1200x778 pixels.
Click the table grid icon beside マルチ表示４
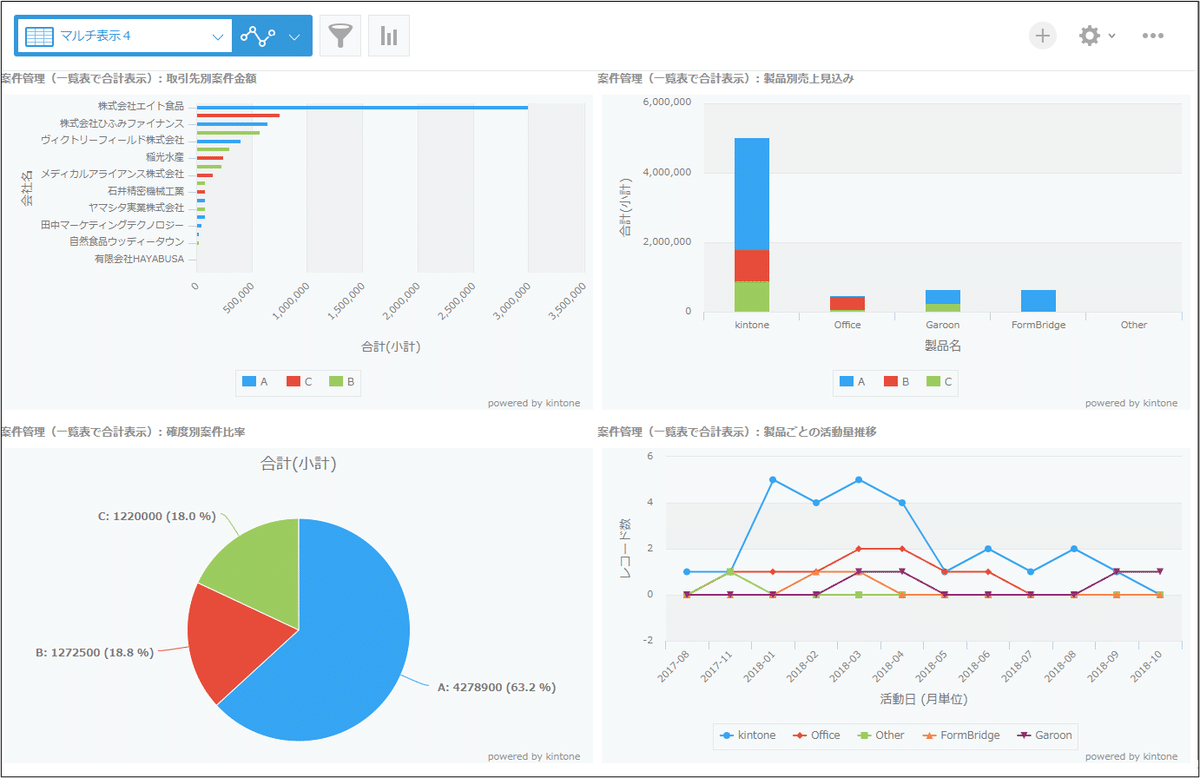tap(39, 36)
